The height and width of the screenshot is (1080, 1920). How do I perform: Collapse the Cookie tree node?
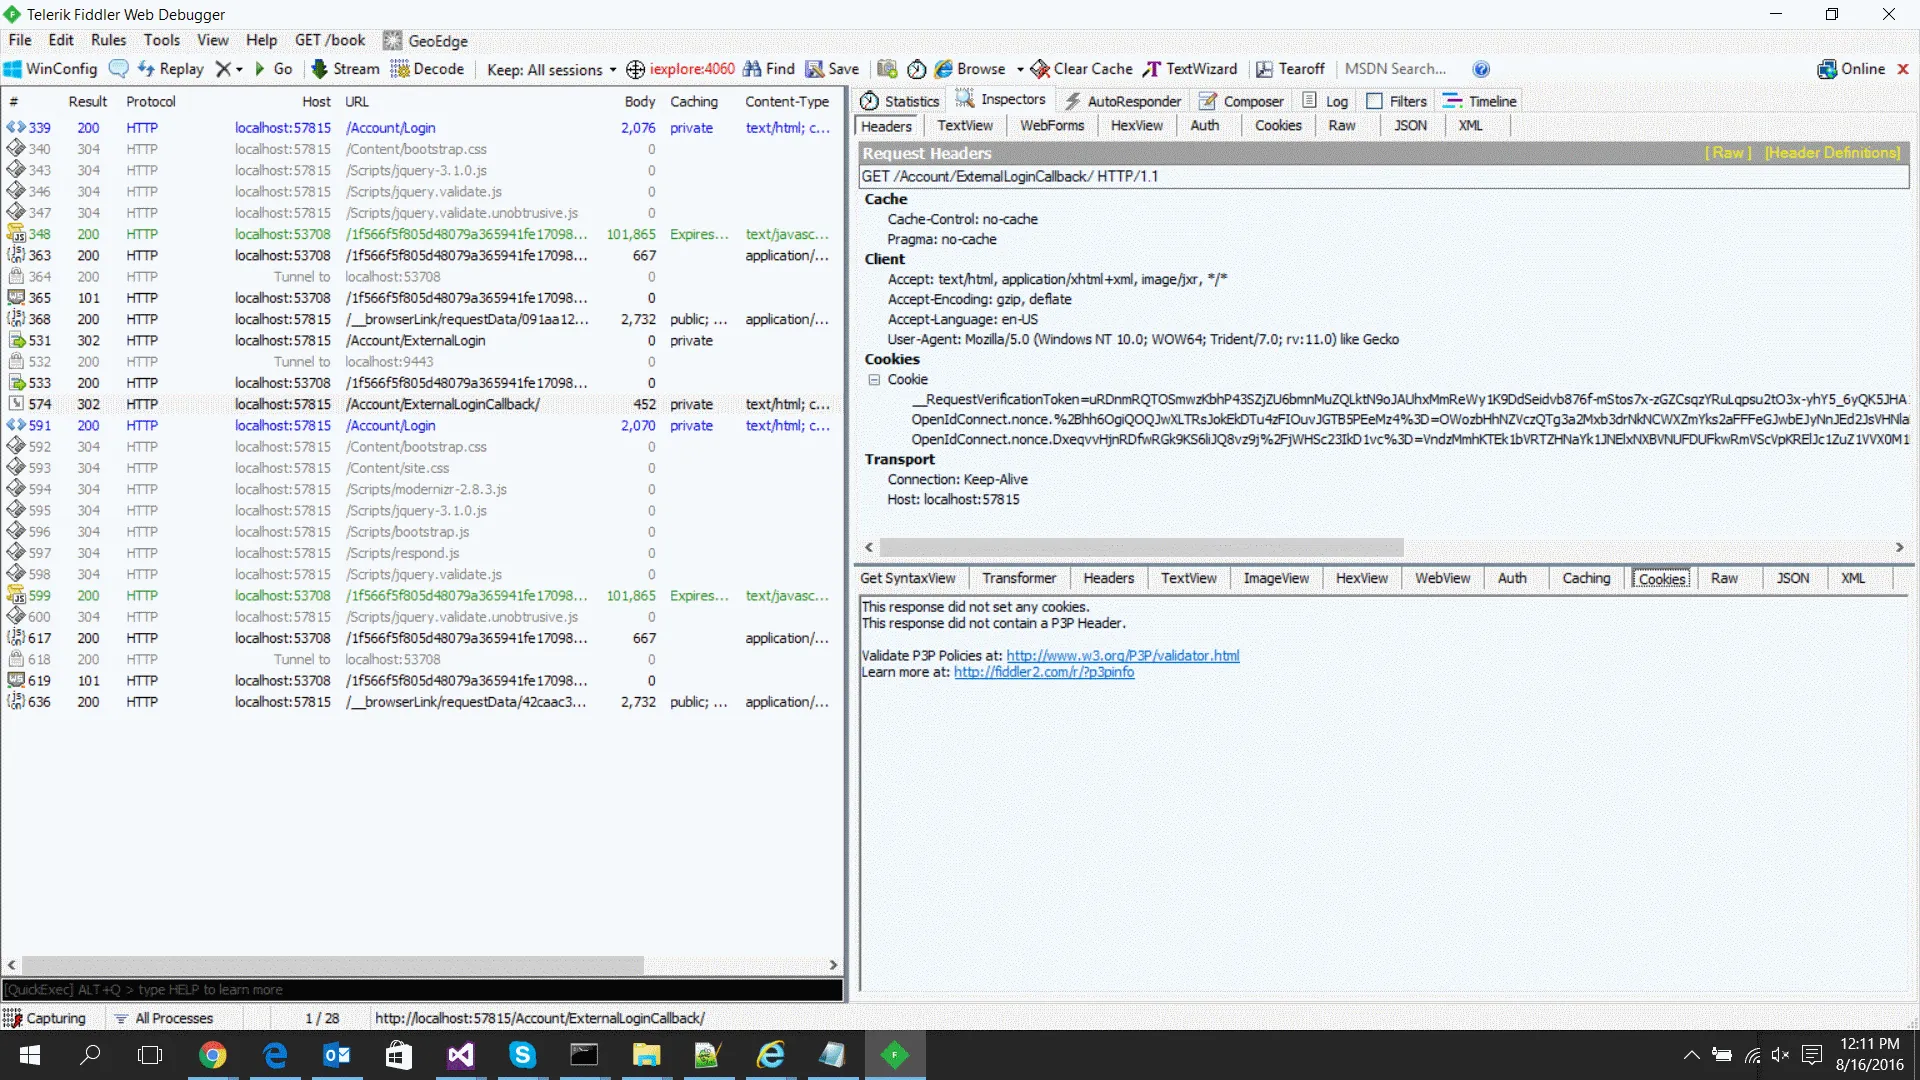[x=874, y=380]
